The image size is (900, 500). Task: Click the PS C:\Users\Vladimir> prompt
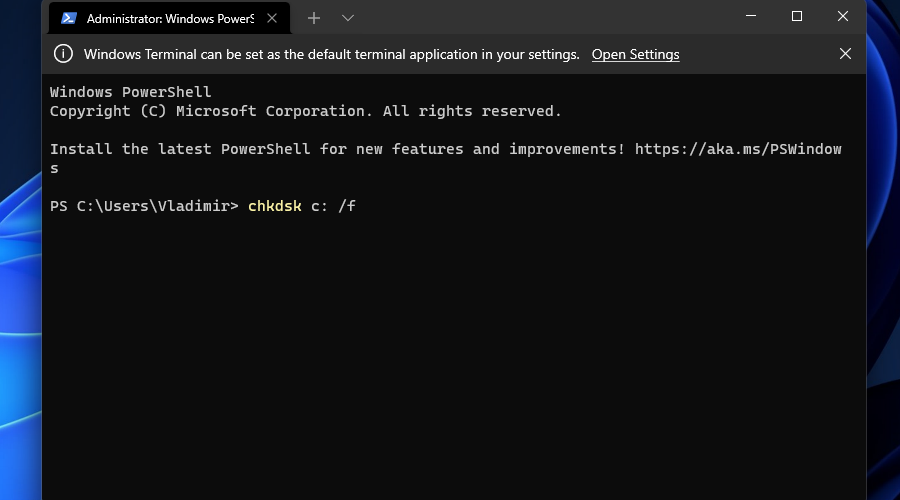coord(143,206)
